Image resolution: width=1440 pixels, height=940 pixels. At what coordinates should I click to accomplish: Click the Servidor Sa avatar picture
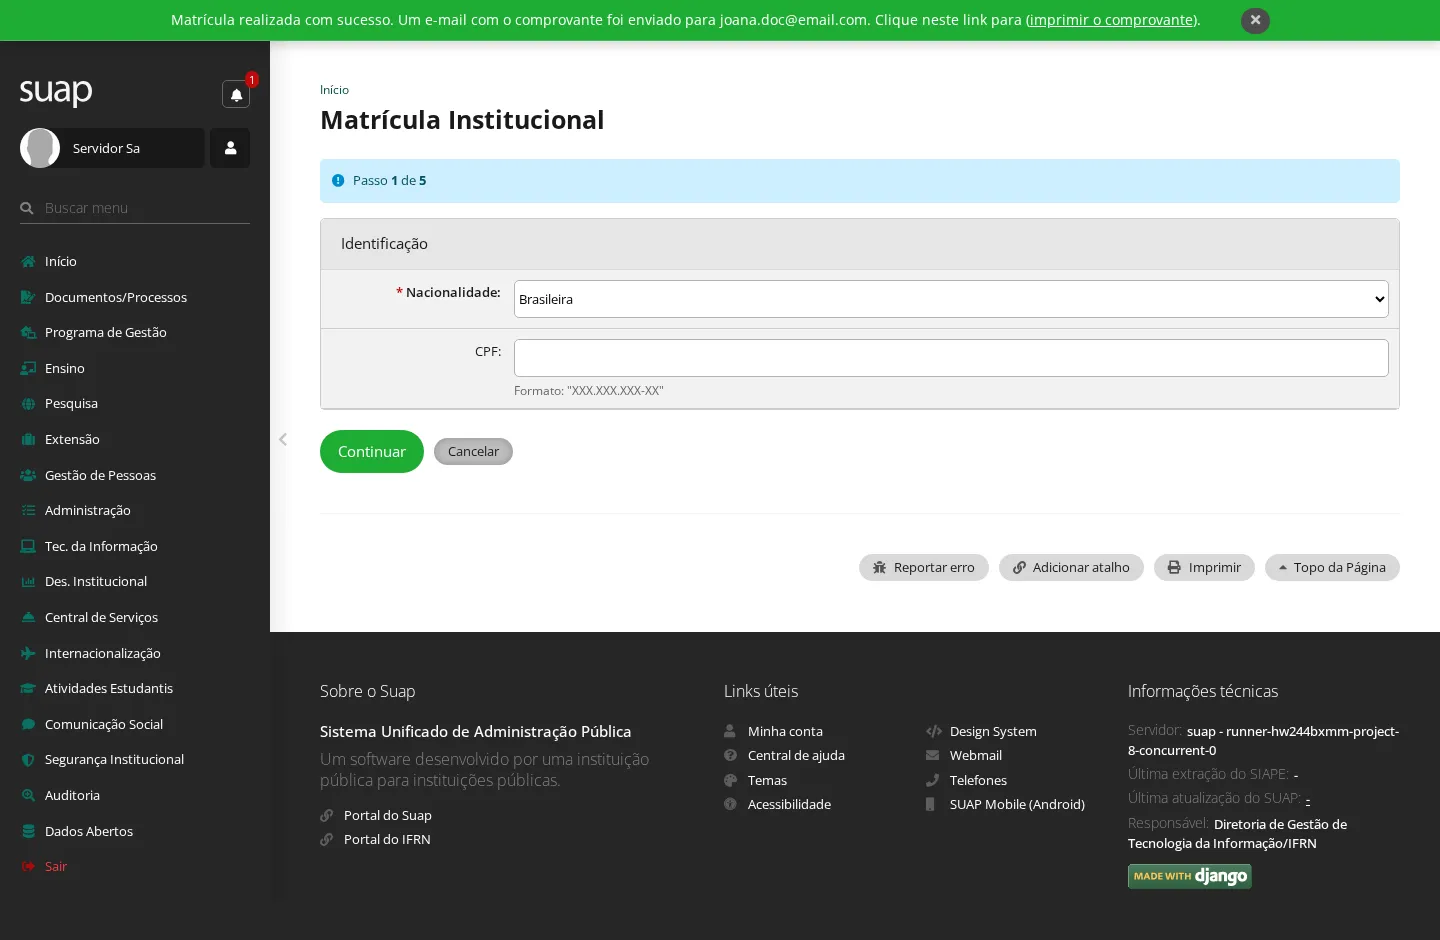point(40,148)
